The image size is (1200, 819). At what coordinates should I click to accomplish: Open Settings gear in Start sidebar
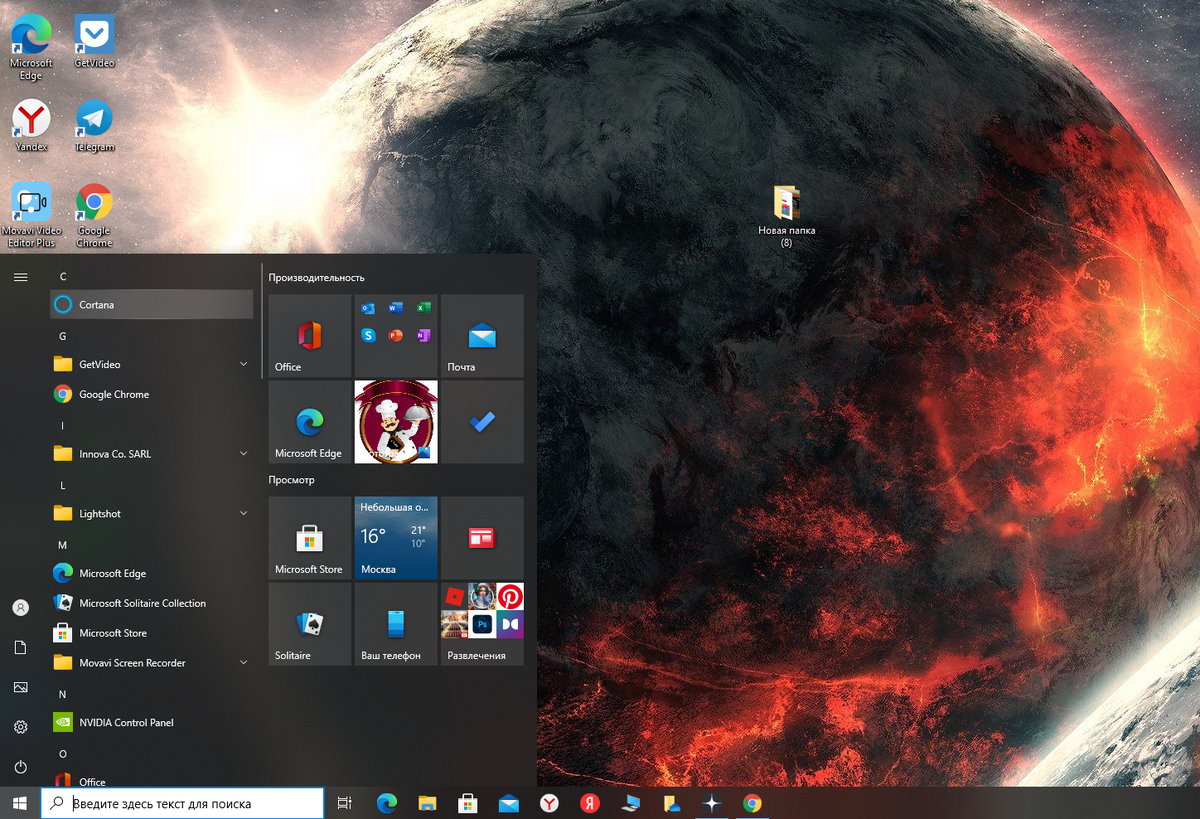point(20,727)
